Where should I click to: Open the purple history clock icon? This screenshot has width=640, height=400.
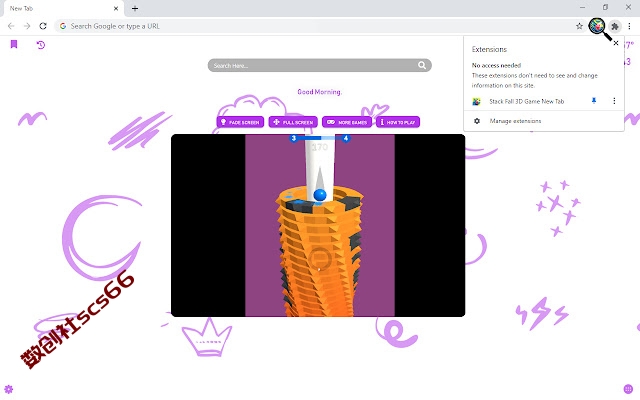click(x=40, y=44)
